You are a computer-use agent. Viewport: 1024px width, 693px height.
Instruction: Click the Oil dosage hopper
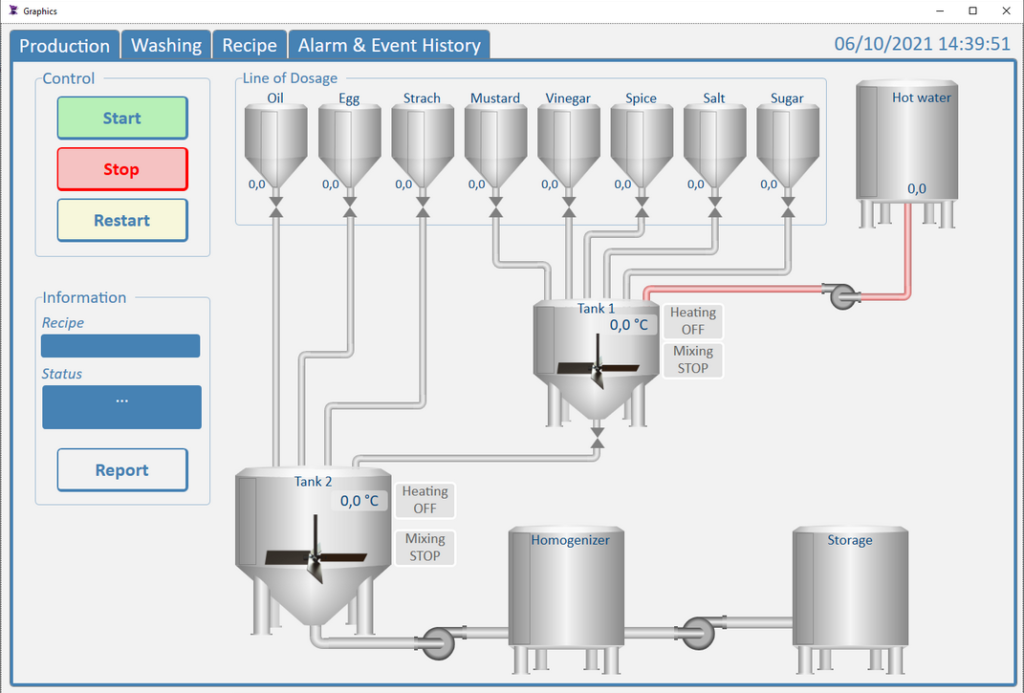coord(276,145)
